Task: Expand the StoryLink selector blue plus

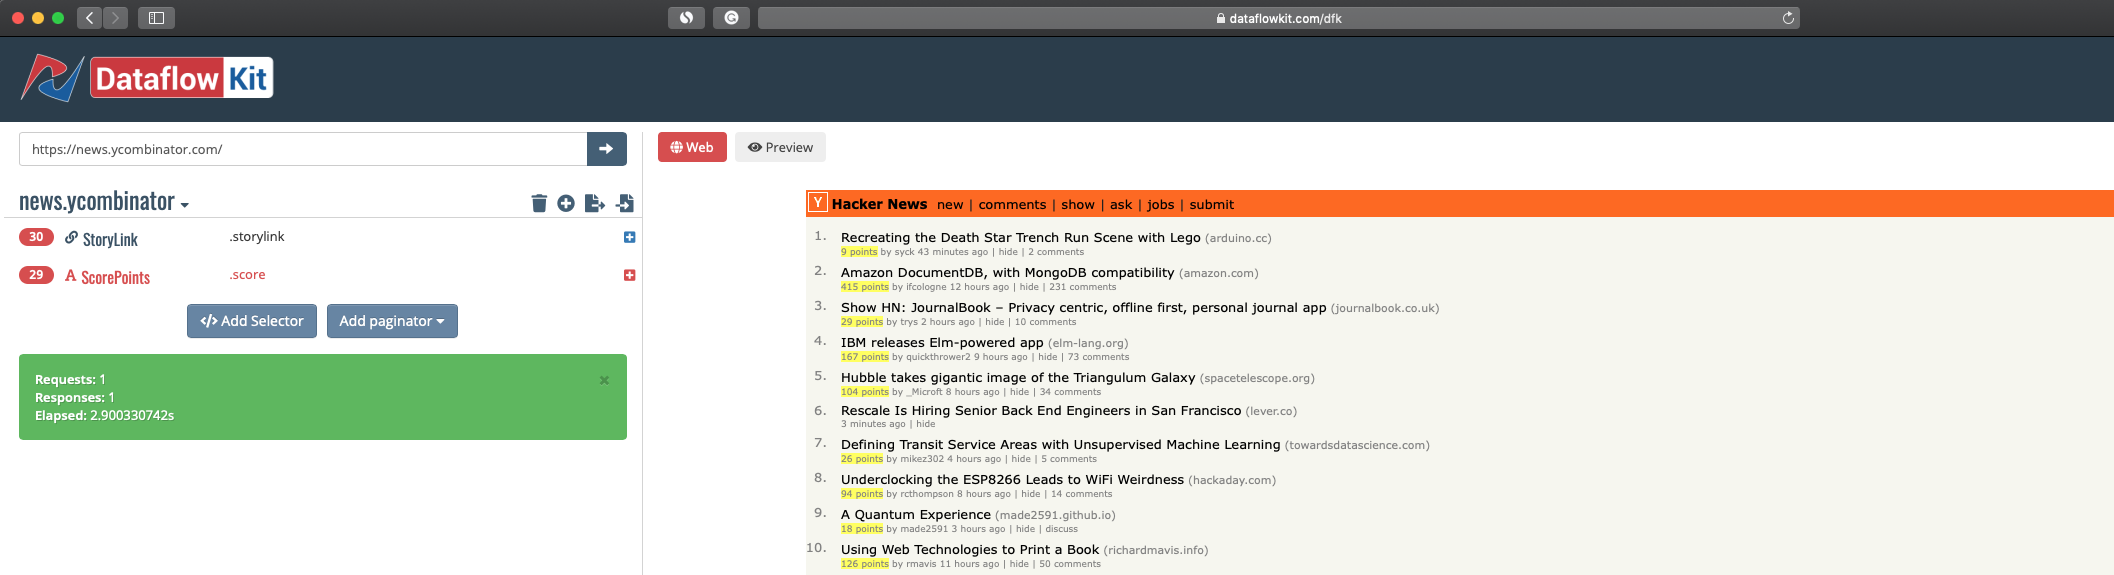Action: coord(629,237)
